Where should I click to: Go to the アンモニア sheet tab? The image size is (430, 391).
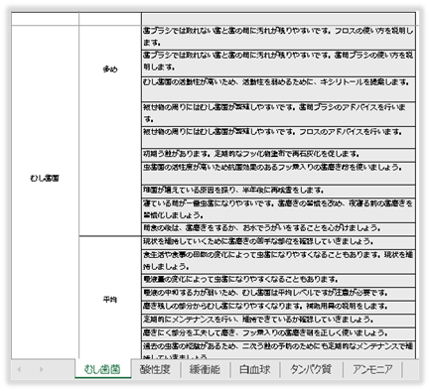[372, 369]
